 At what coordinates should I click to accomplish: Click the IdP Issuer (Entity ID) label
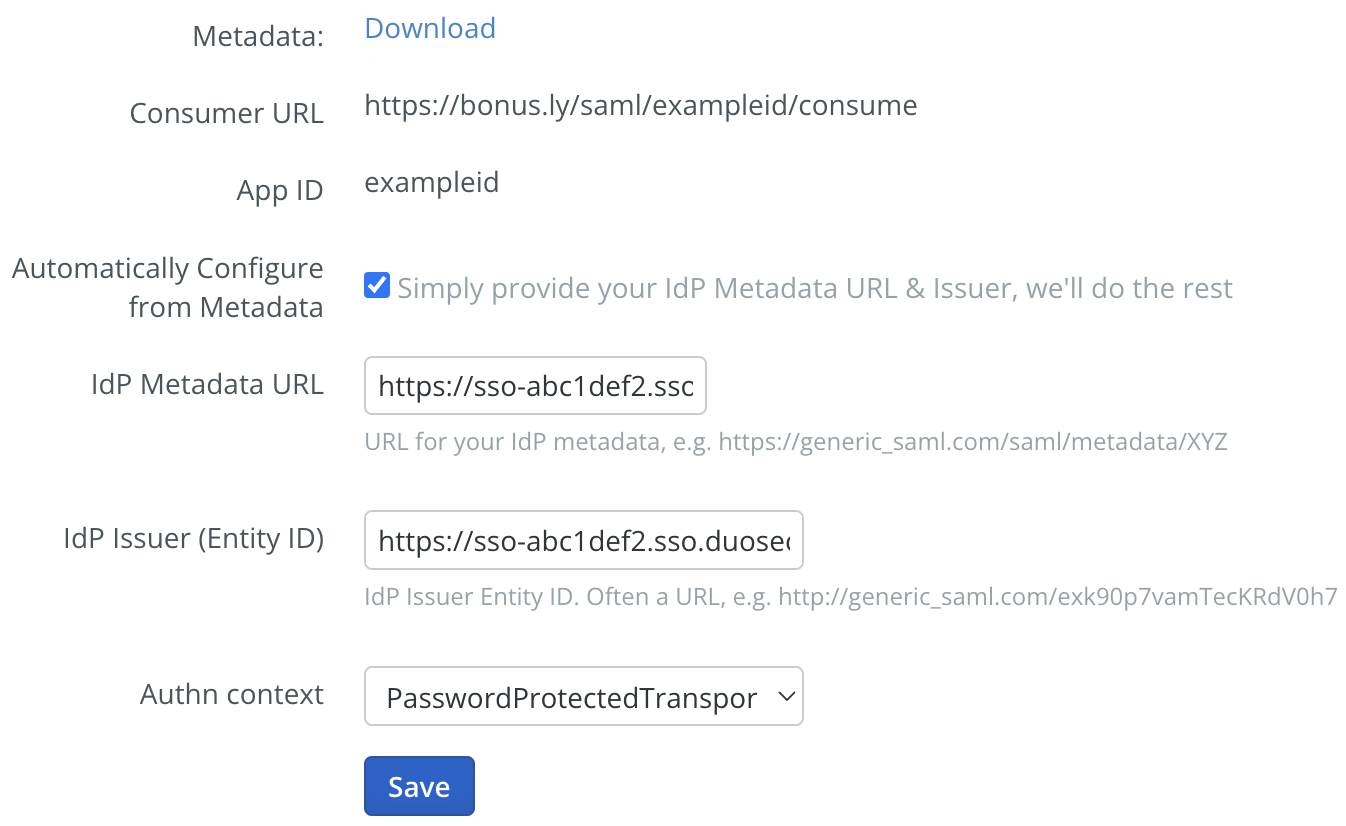point(193,538)
